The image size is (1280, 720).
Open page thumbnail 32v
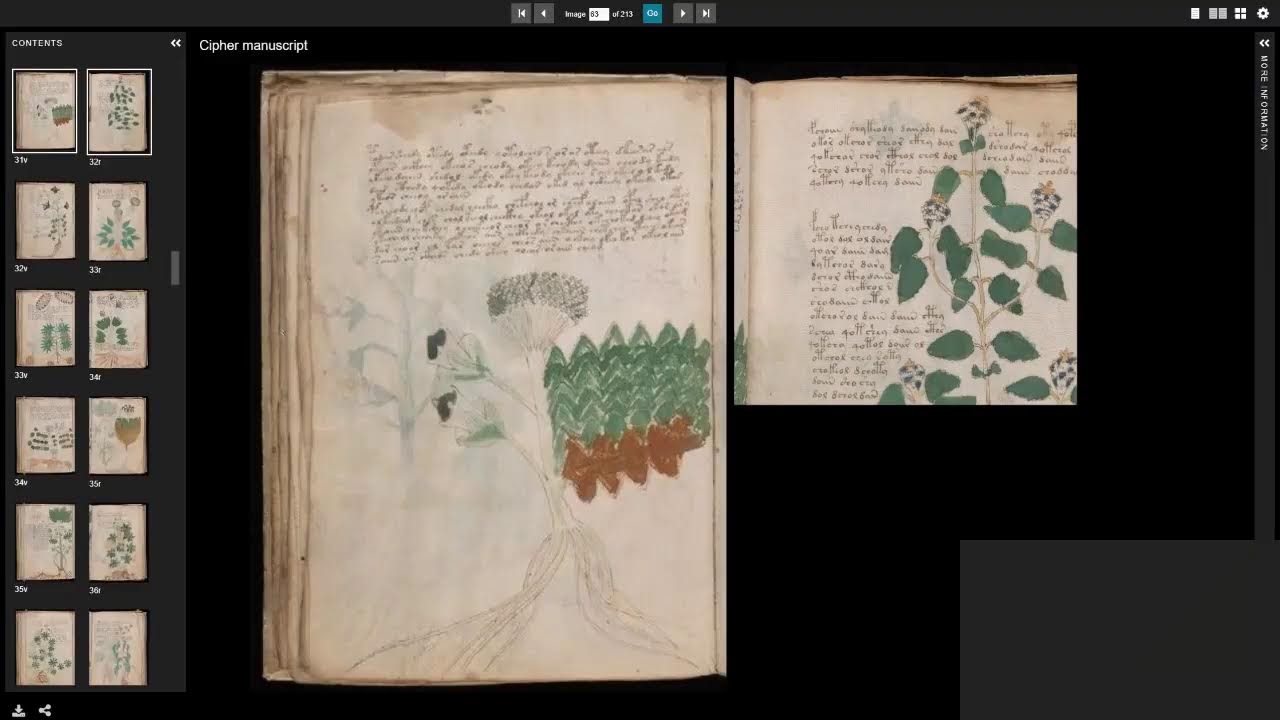coord(45,221)
